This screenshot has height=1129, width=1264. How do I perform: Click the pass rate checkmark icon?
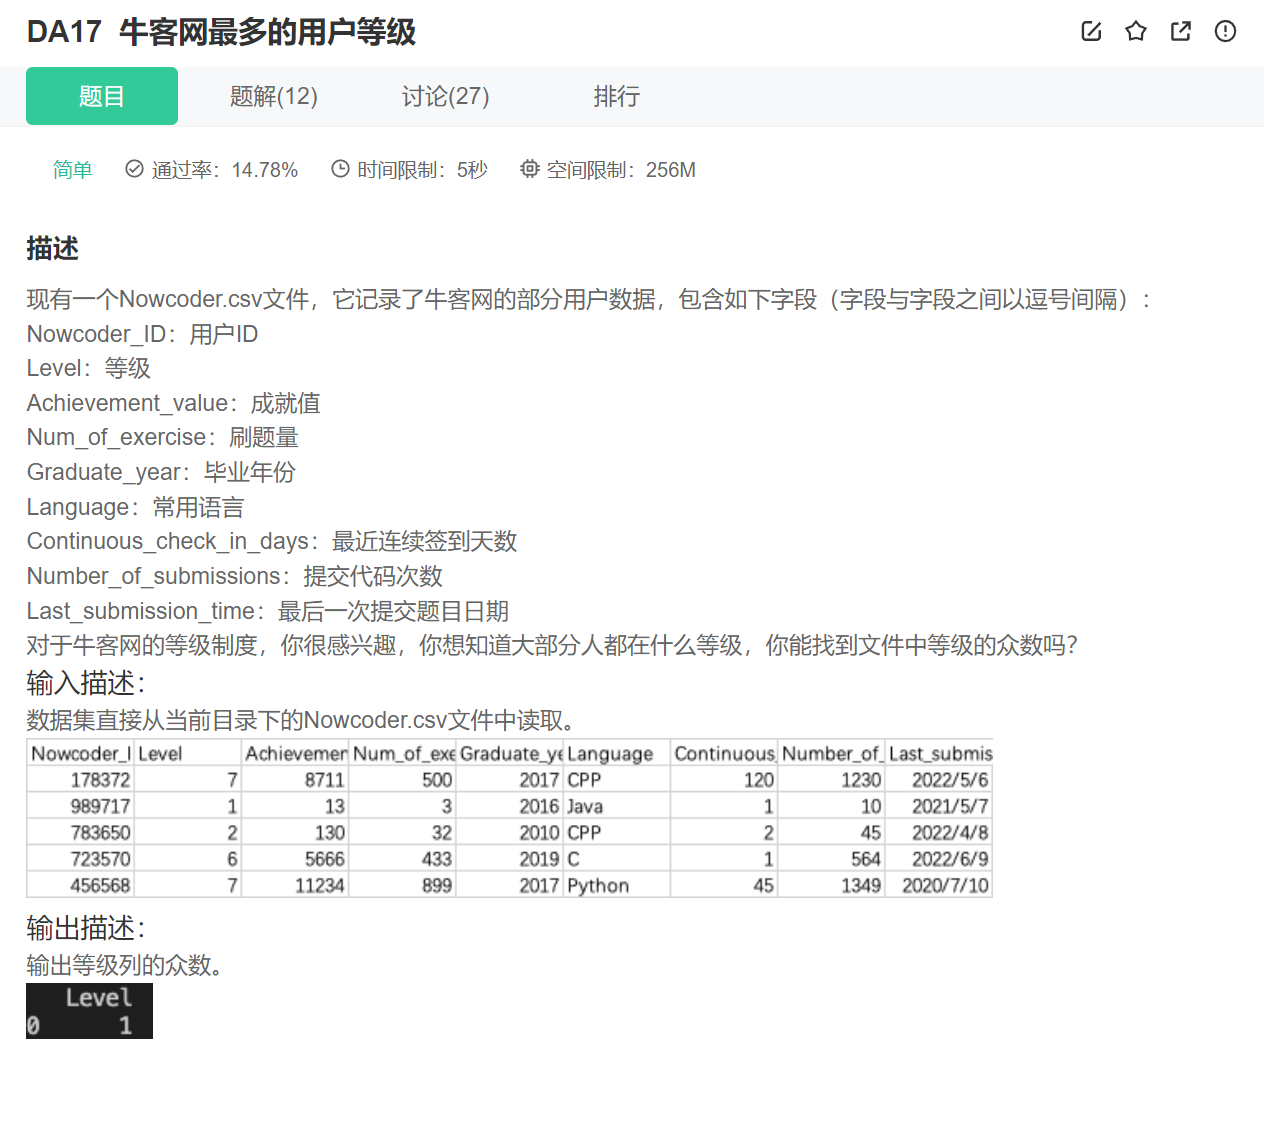(134, 169)
